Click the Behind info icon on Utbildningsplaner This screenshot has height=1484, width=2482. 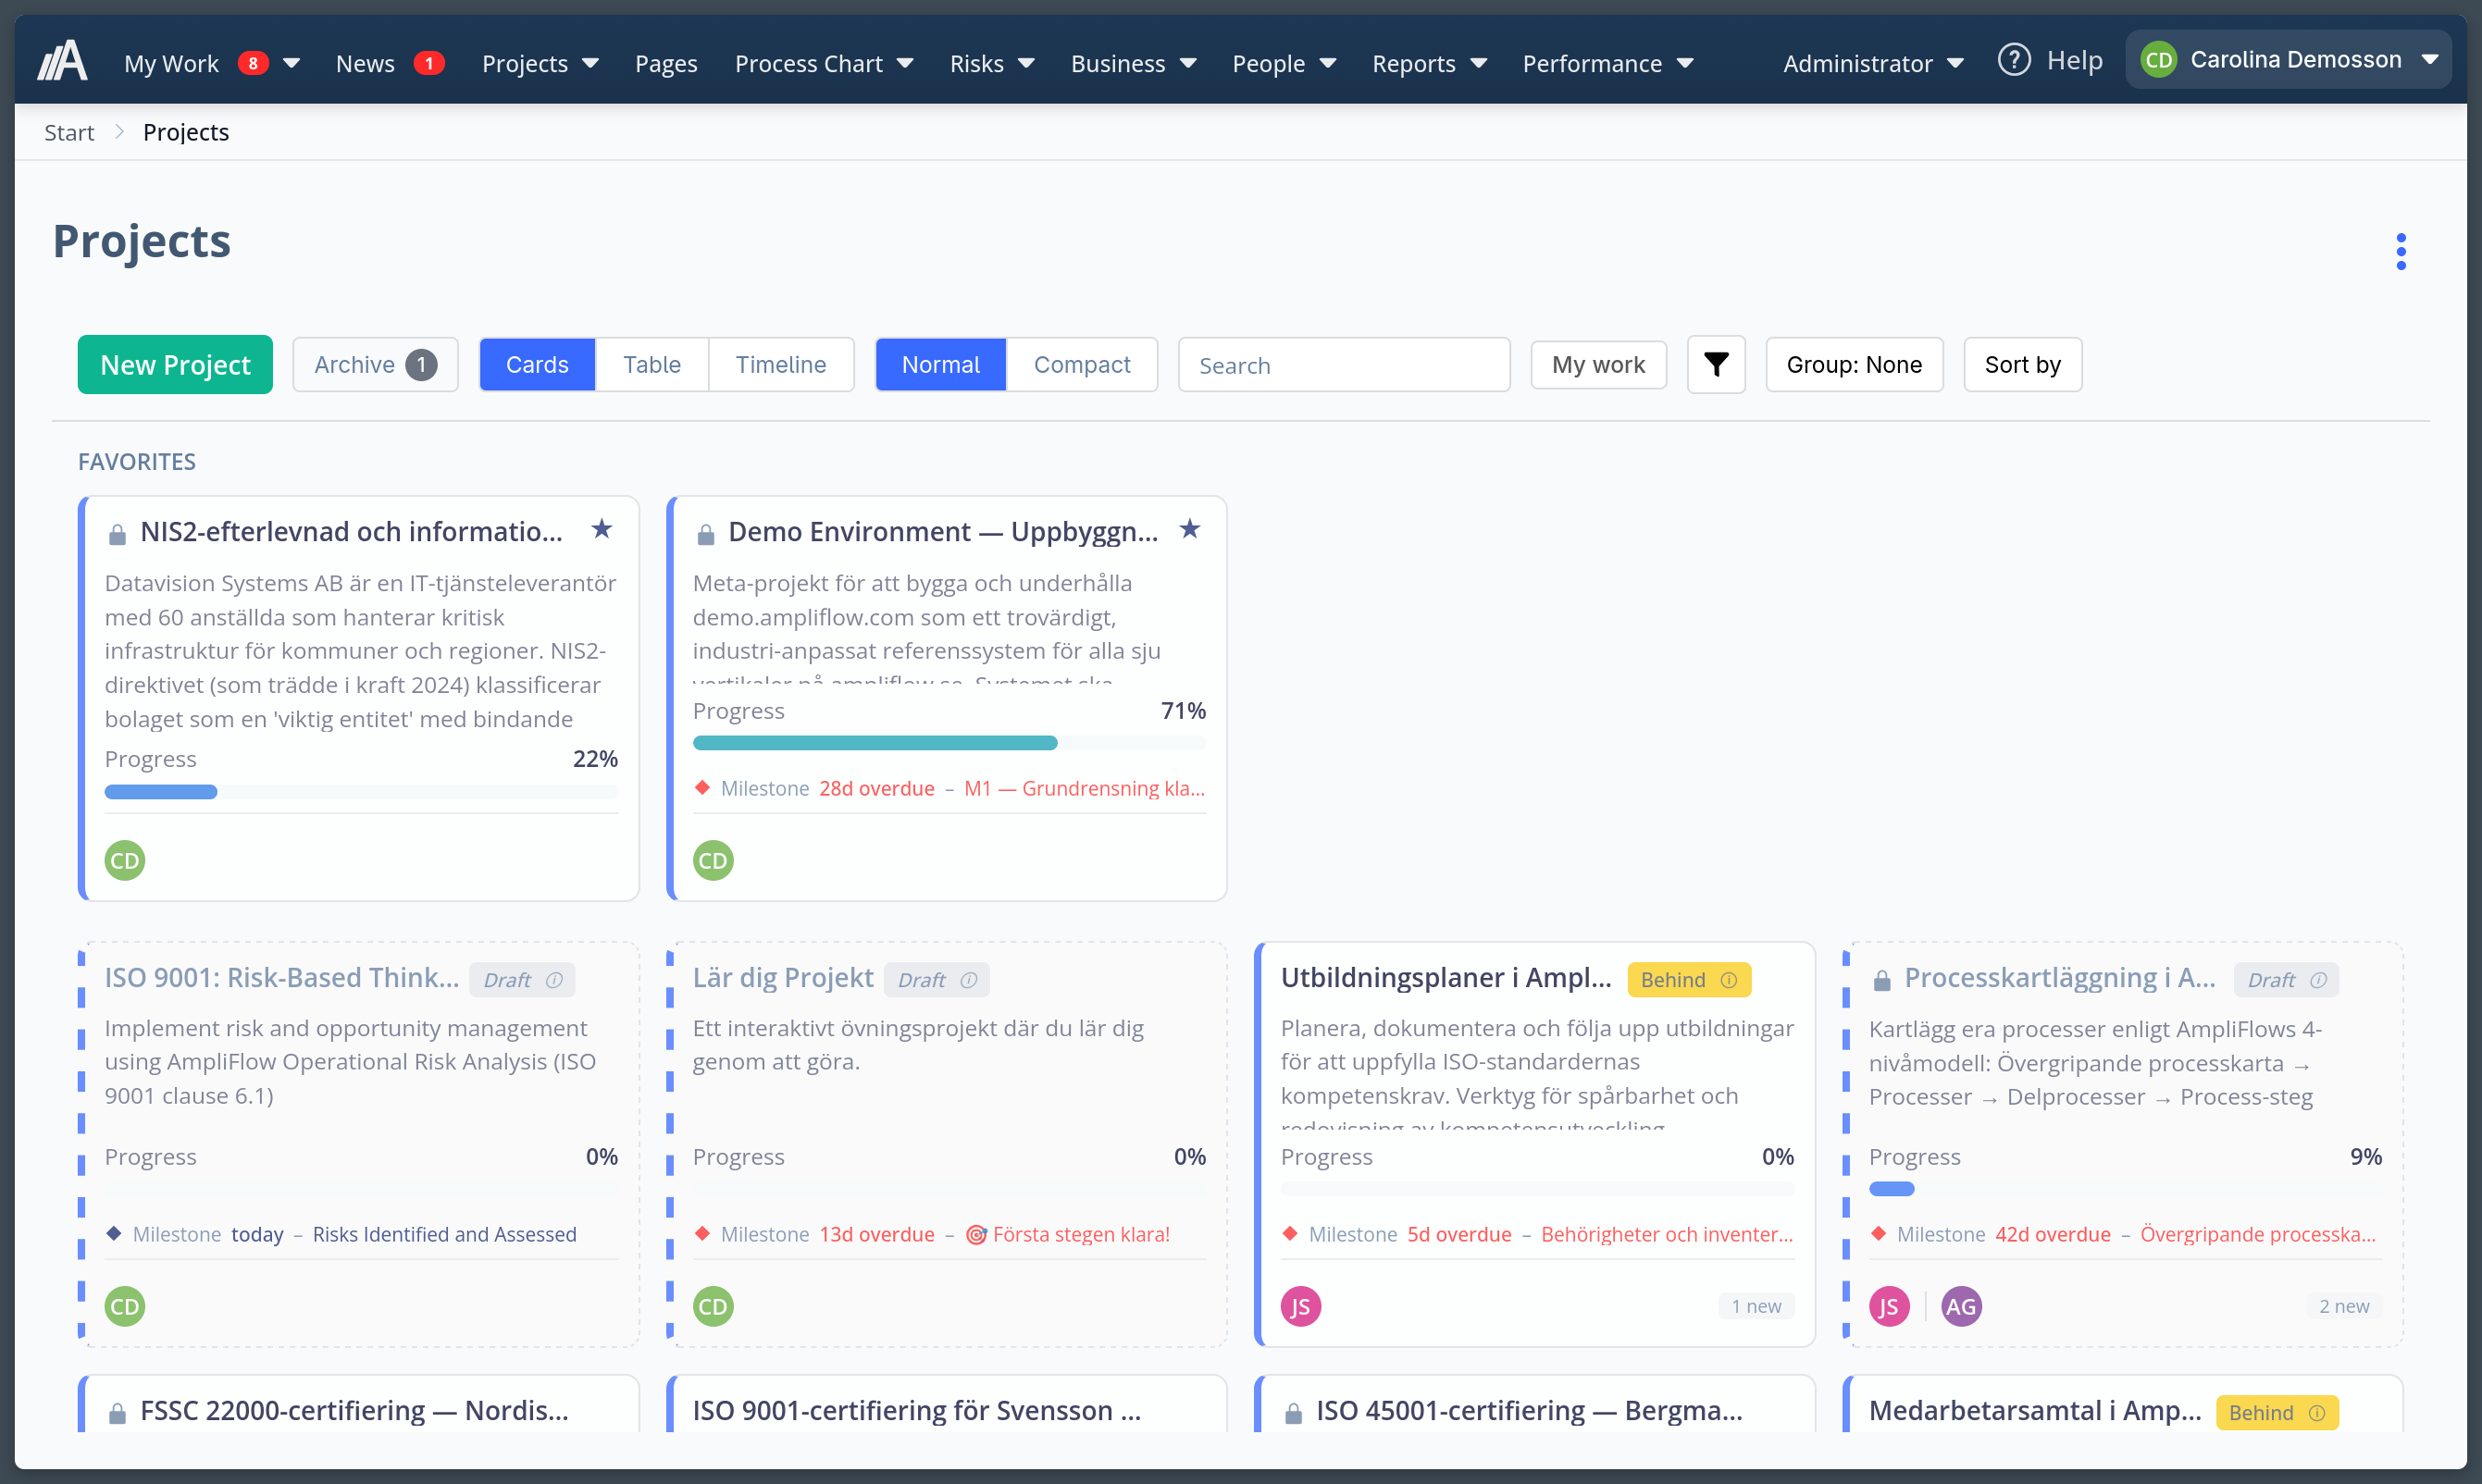[x=1729, y=980]
